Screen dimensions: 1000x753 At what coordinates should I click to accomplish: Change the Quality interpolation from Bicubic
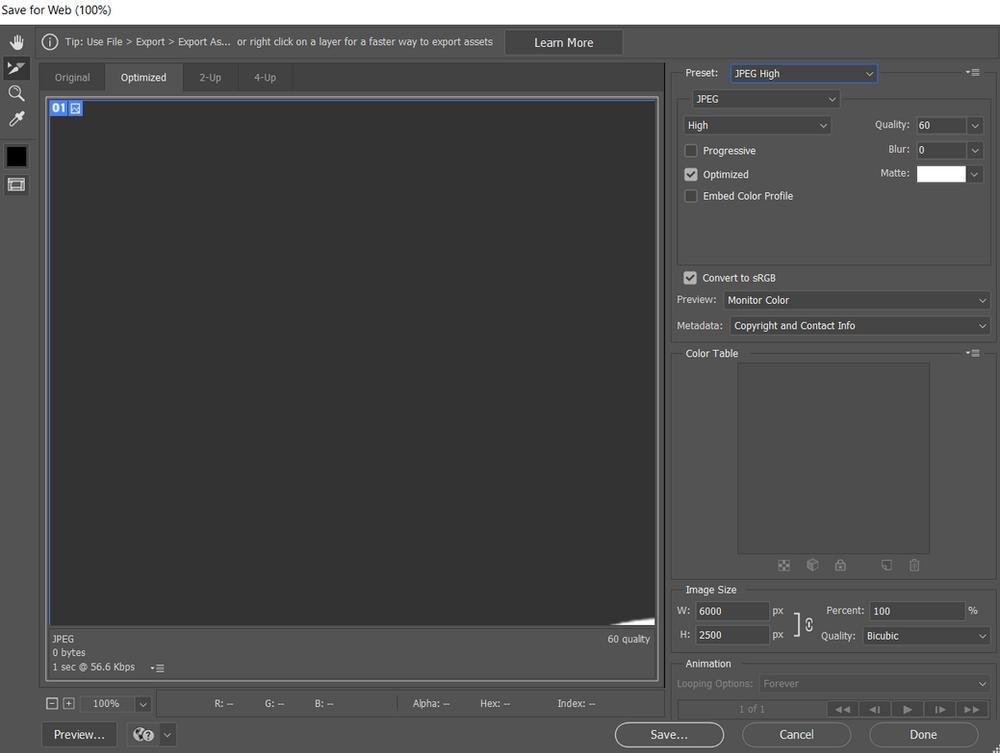[926, 635]
